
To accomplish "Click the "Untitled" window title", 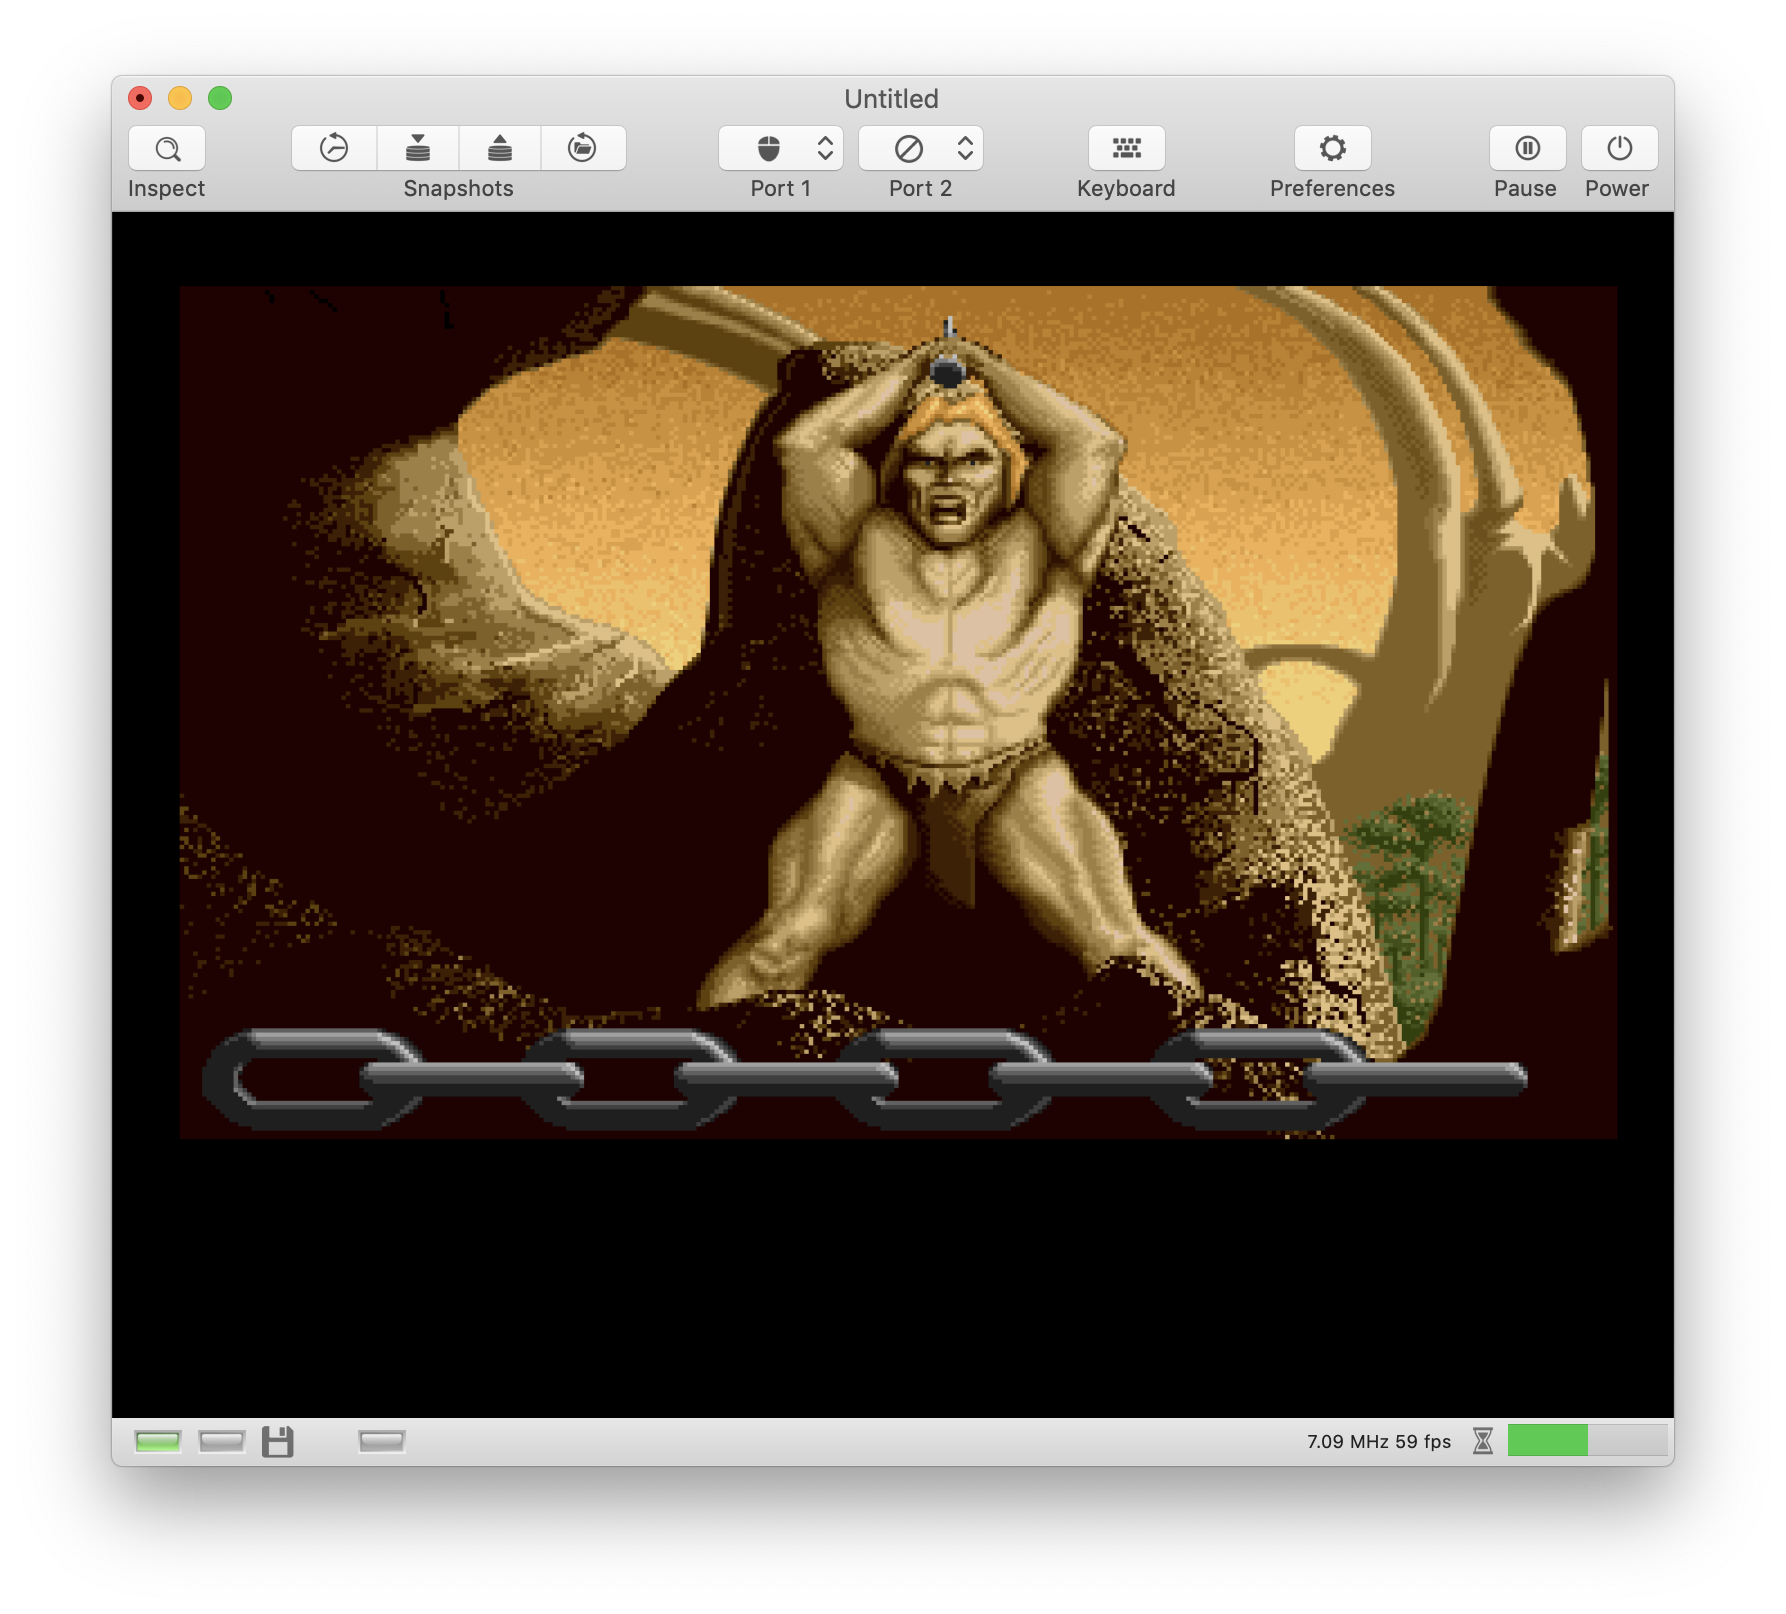I will coord(892,99).
